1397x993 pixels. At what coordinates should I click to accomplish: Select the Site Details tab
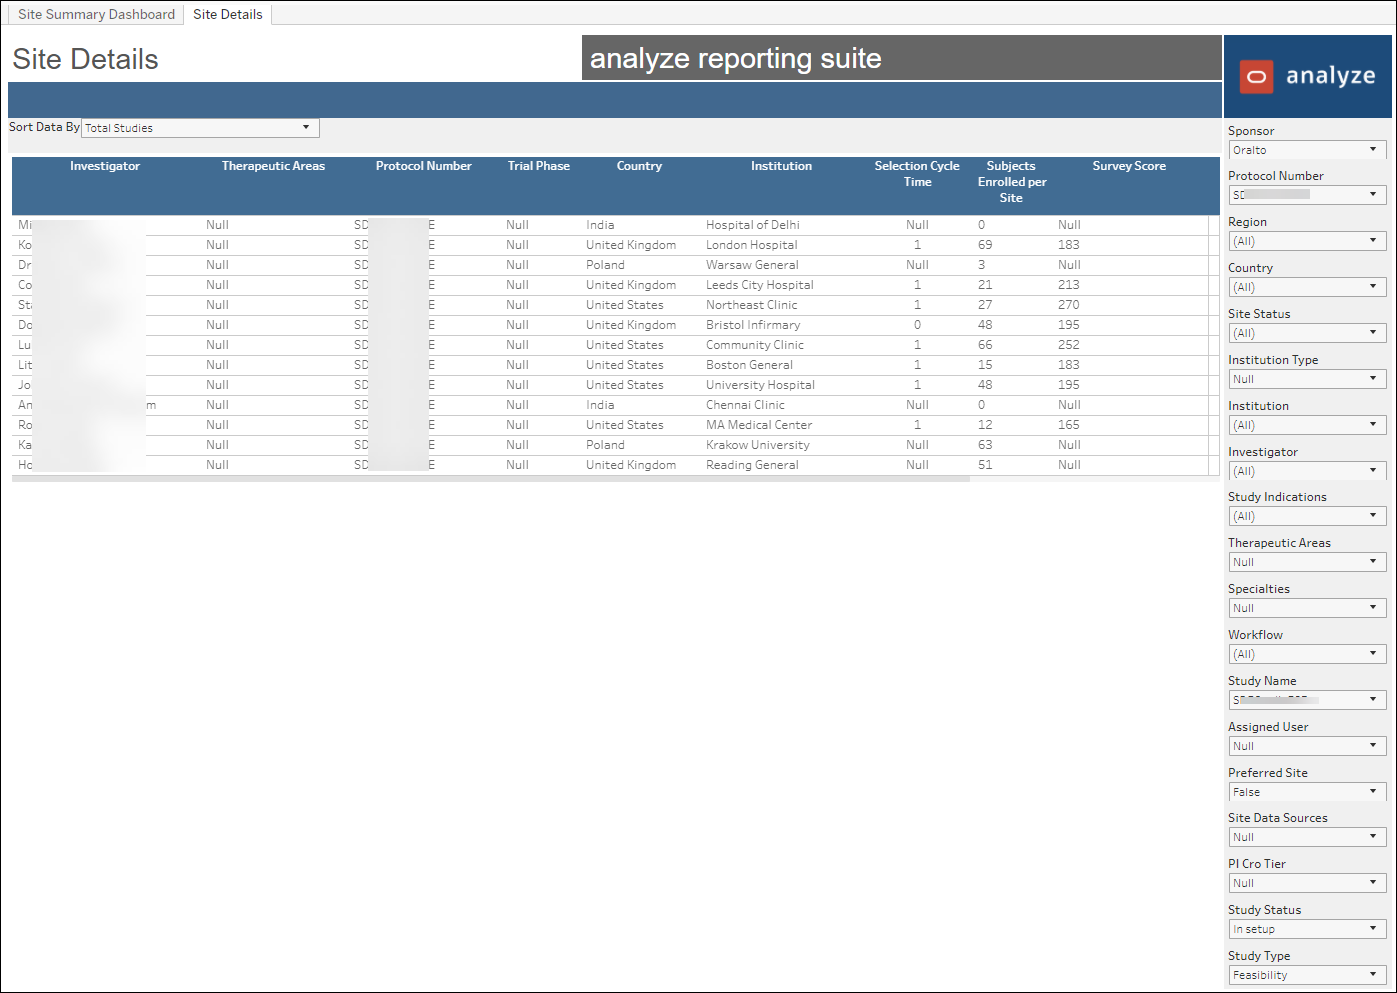(228, 14)
